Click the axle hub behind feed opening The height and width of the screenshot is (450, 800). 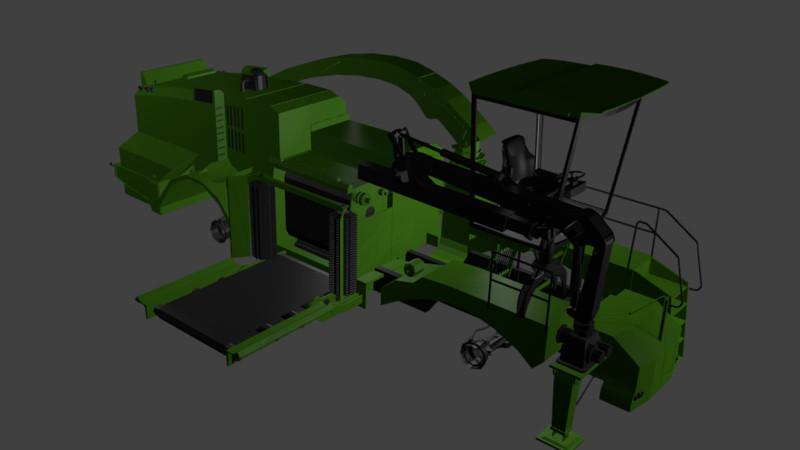[x=217, y=230]
